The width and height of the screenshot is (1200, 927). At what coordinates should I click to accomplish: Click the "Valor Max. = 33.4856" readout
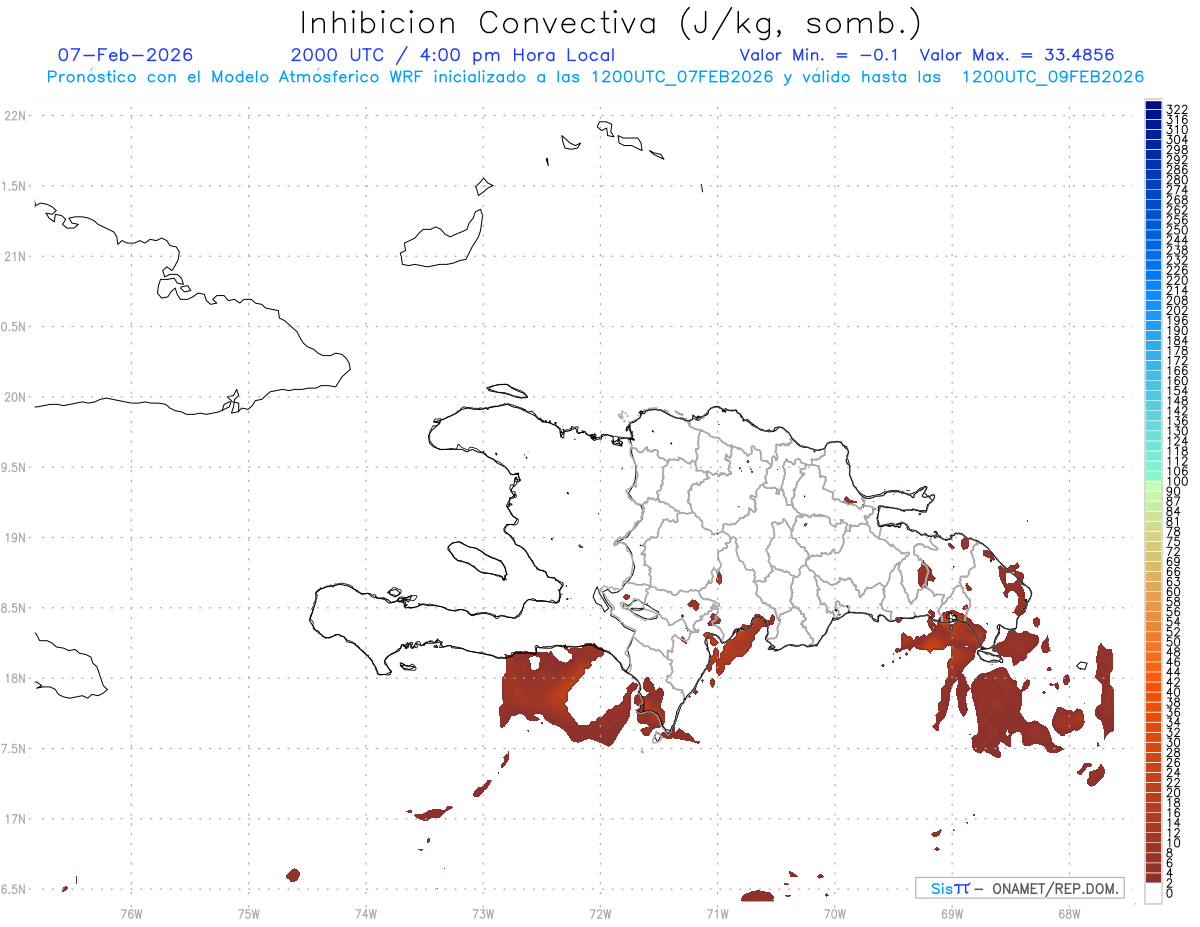click(x=1017, y=55)
